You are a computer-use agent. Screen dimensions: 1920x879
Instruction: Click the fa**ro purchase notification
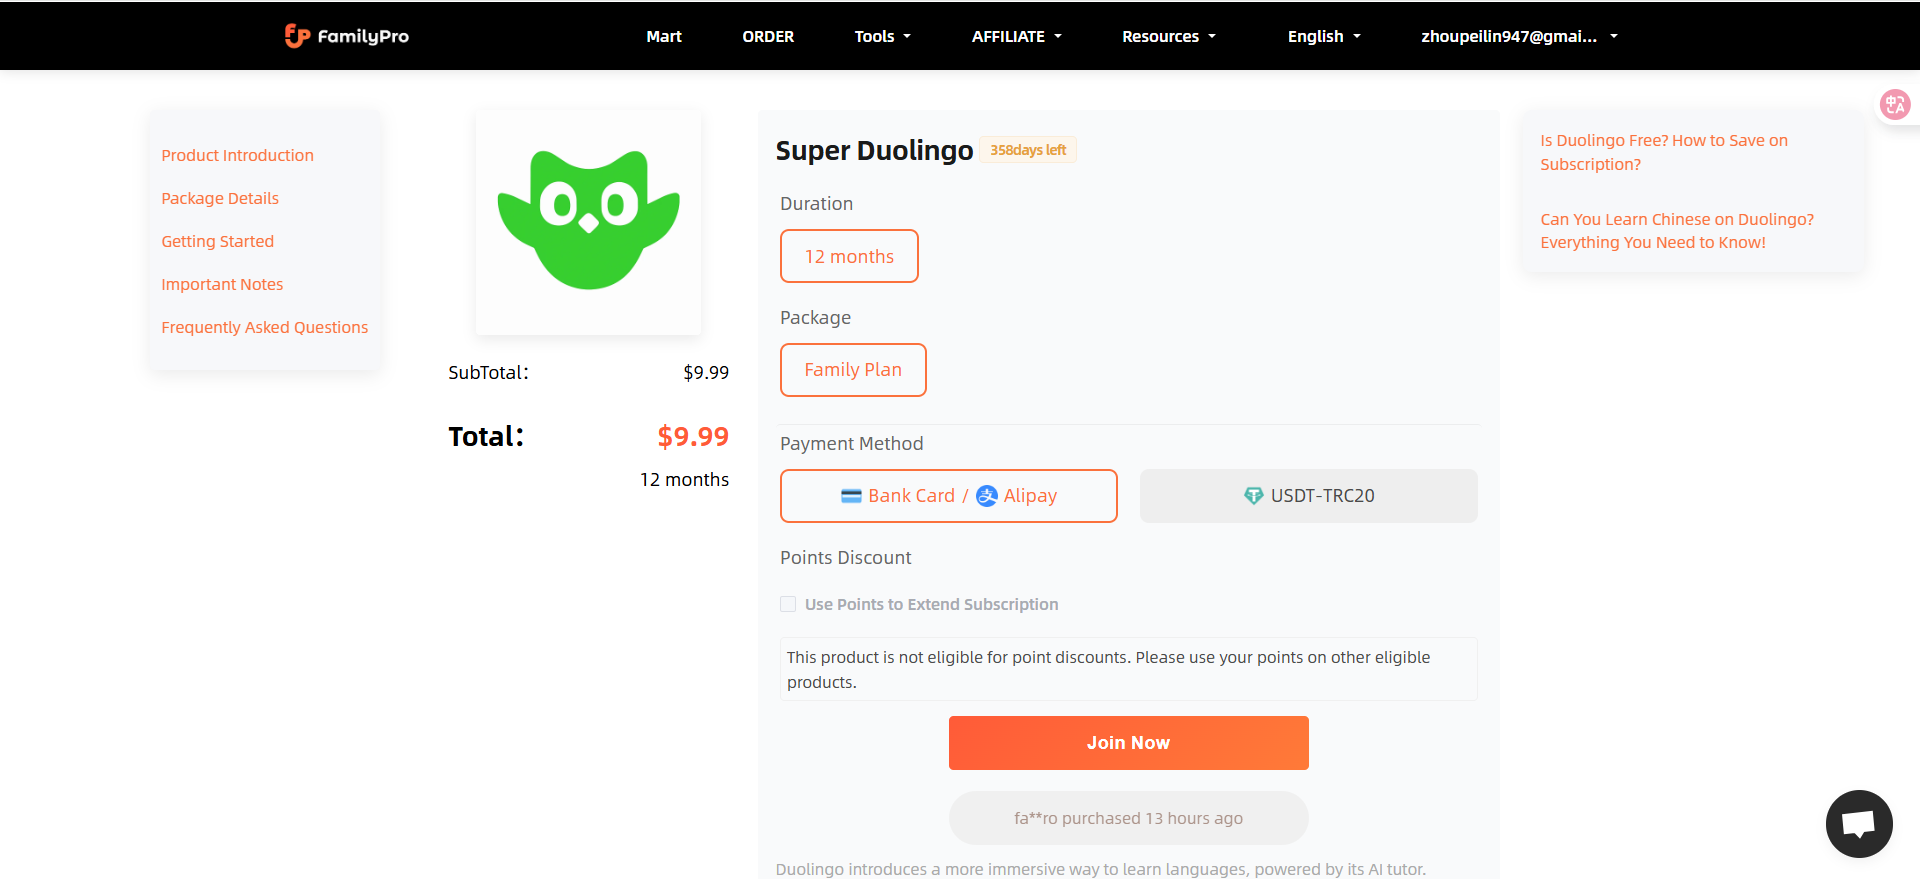[1128, 817]
